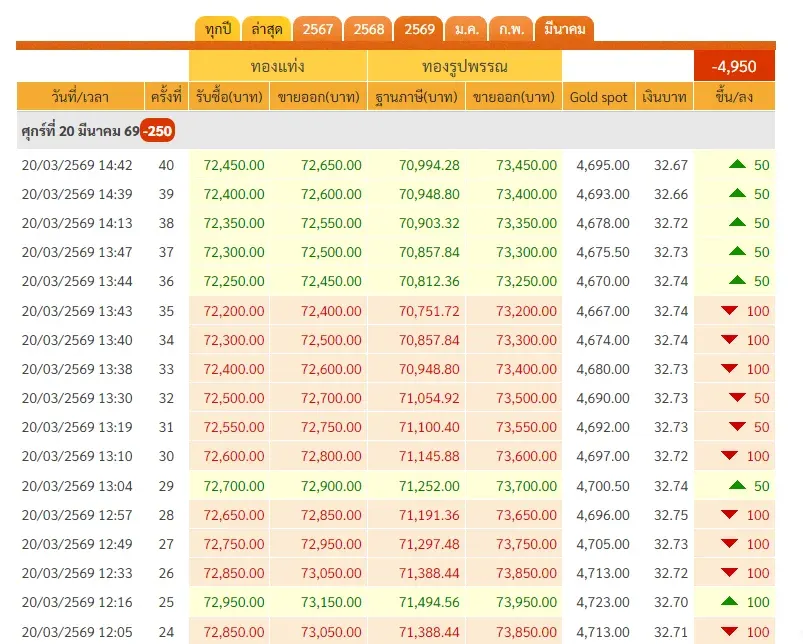Switch to the ก.พ. month tab
Image resolution: width=803 pixels, height=644 pixels.
(x=510, y=29)
